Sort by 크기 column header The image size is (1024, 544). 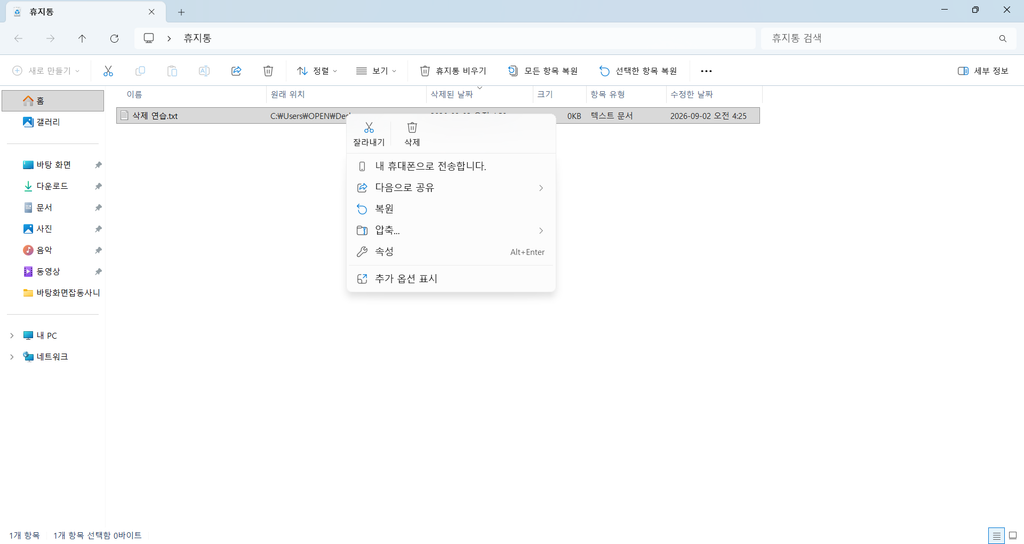[560, 95]
